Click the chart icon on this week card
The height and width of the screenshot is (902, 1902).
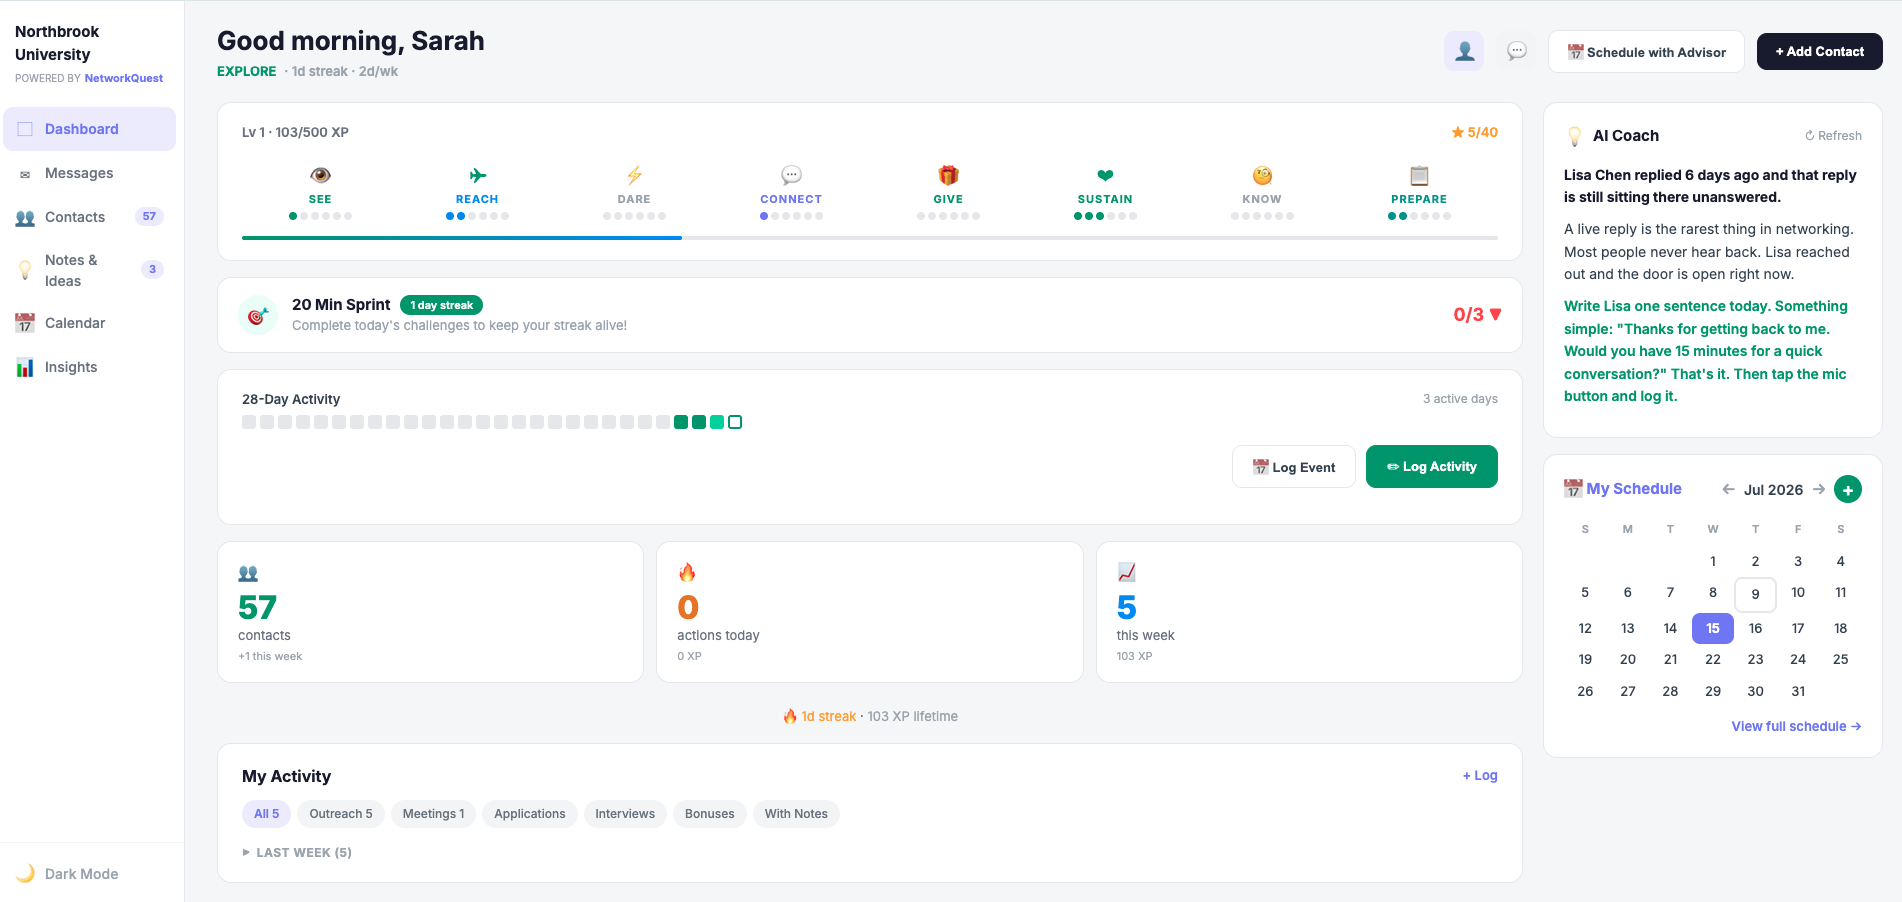click(1127, 573)
